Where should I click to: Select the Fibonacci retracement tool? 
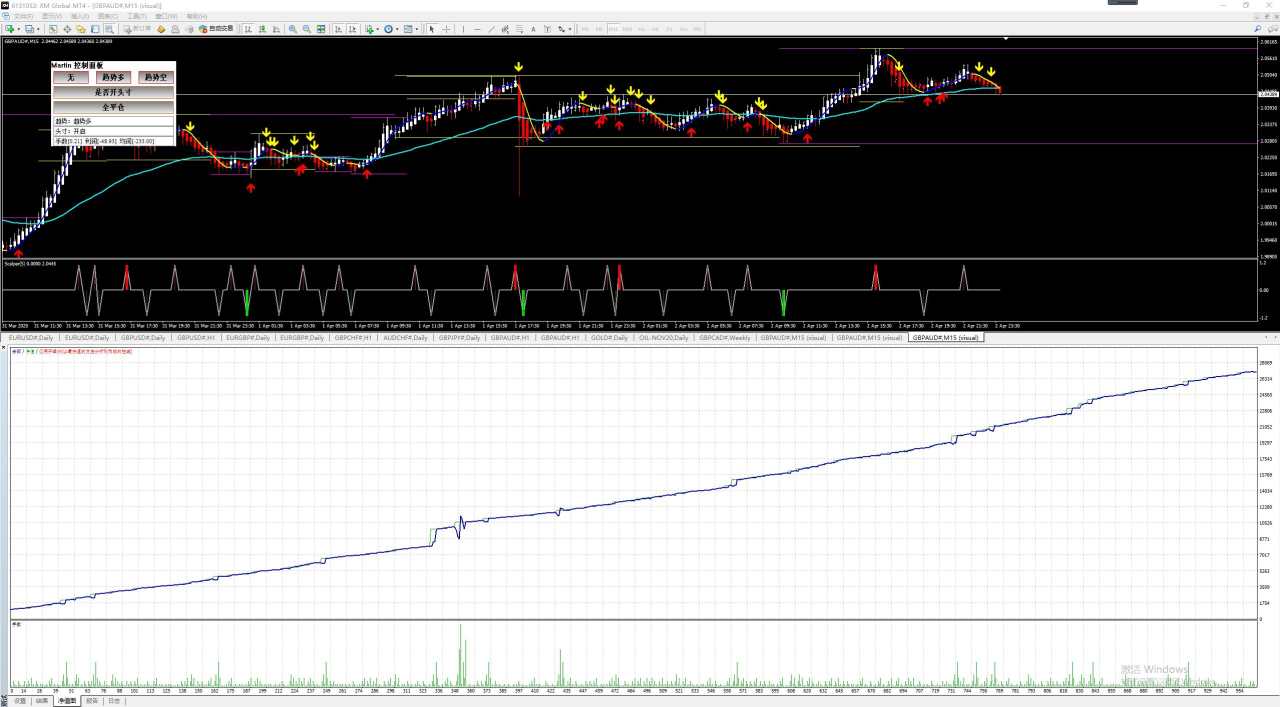click(519, 29)
